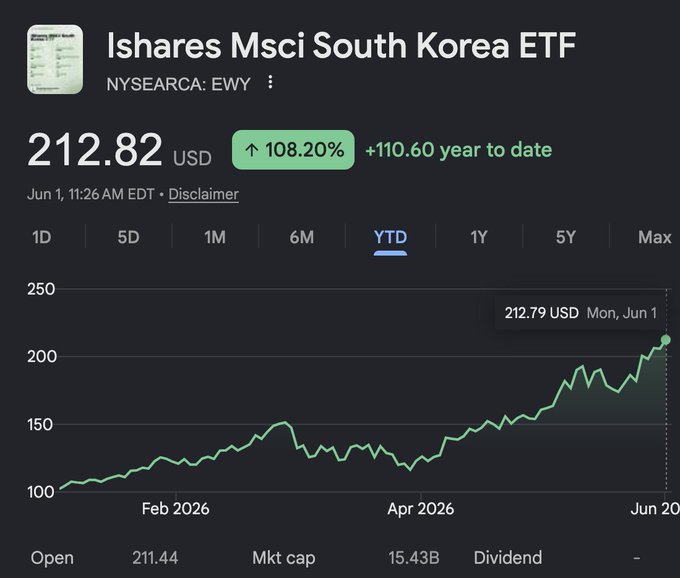Click the 100 y-axis label
This screenshot has height=578, width=680.
pos(40,492)
